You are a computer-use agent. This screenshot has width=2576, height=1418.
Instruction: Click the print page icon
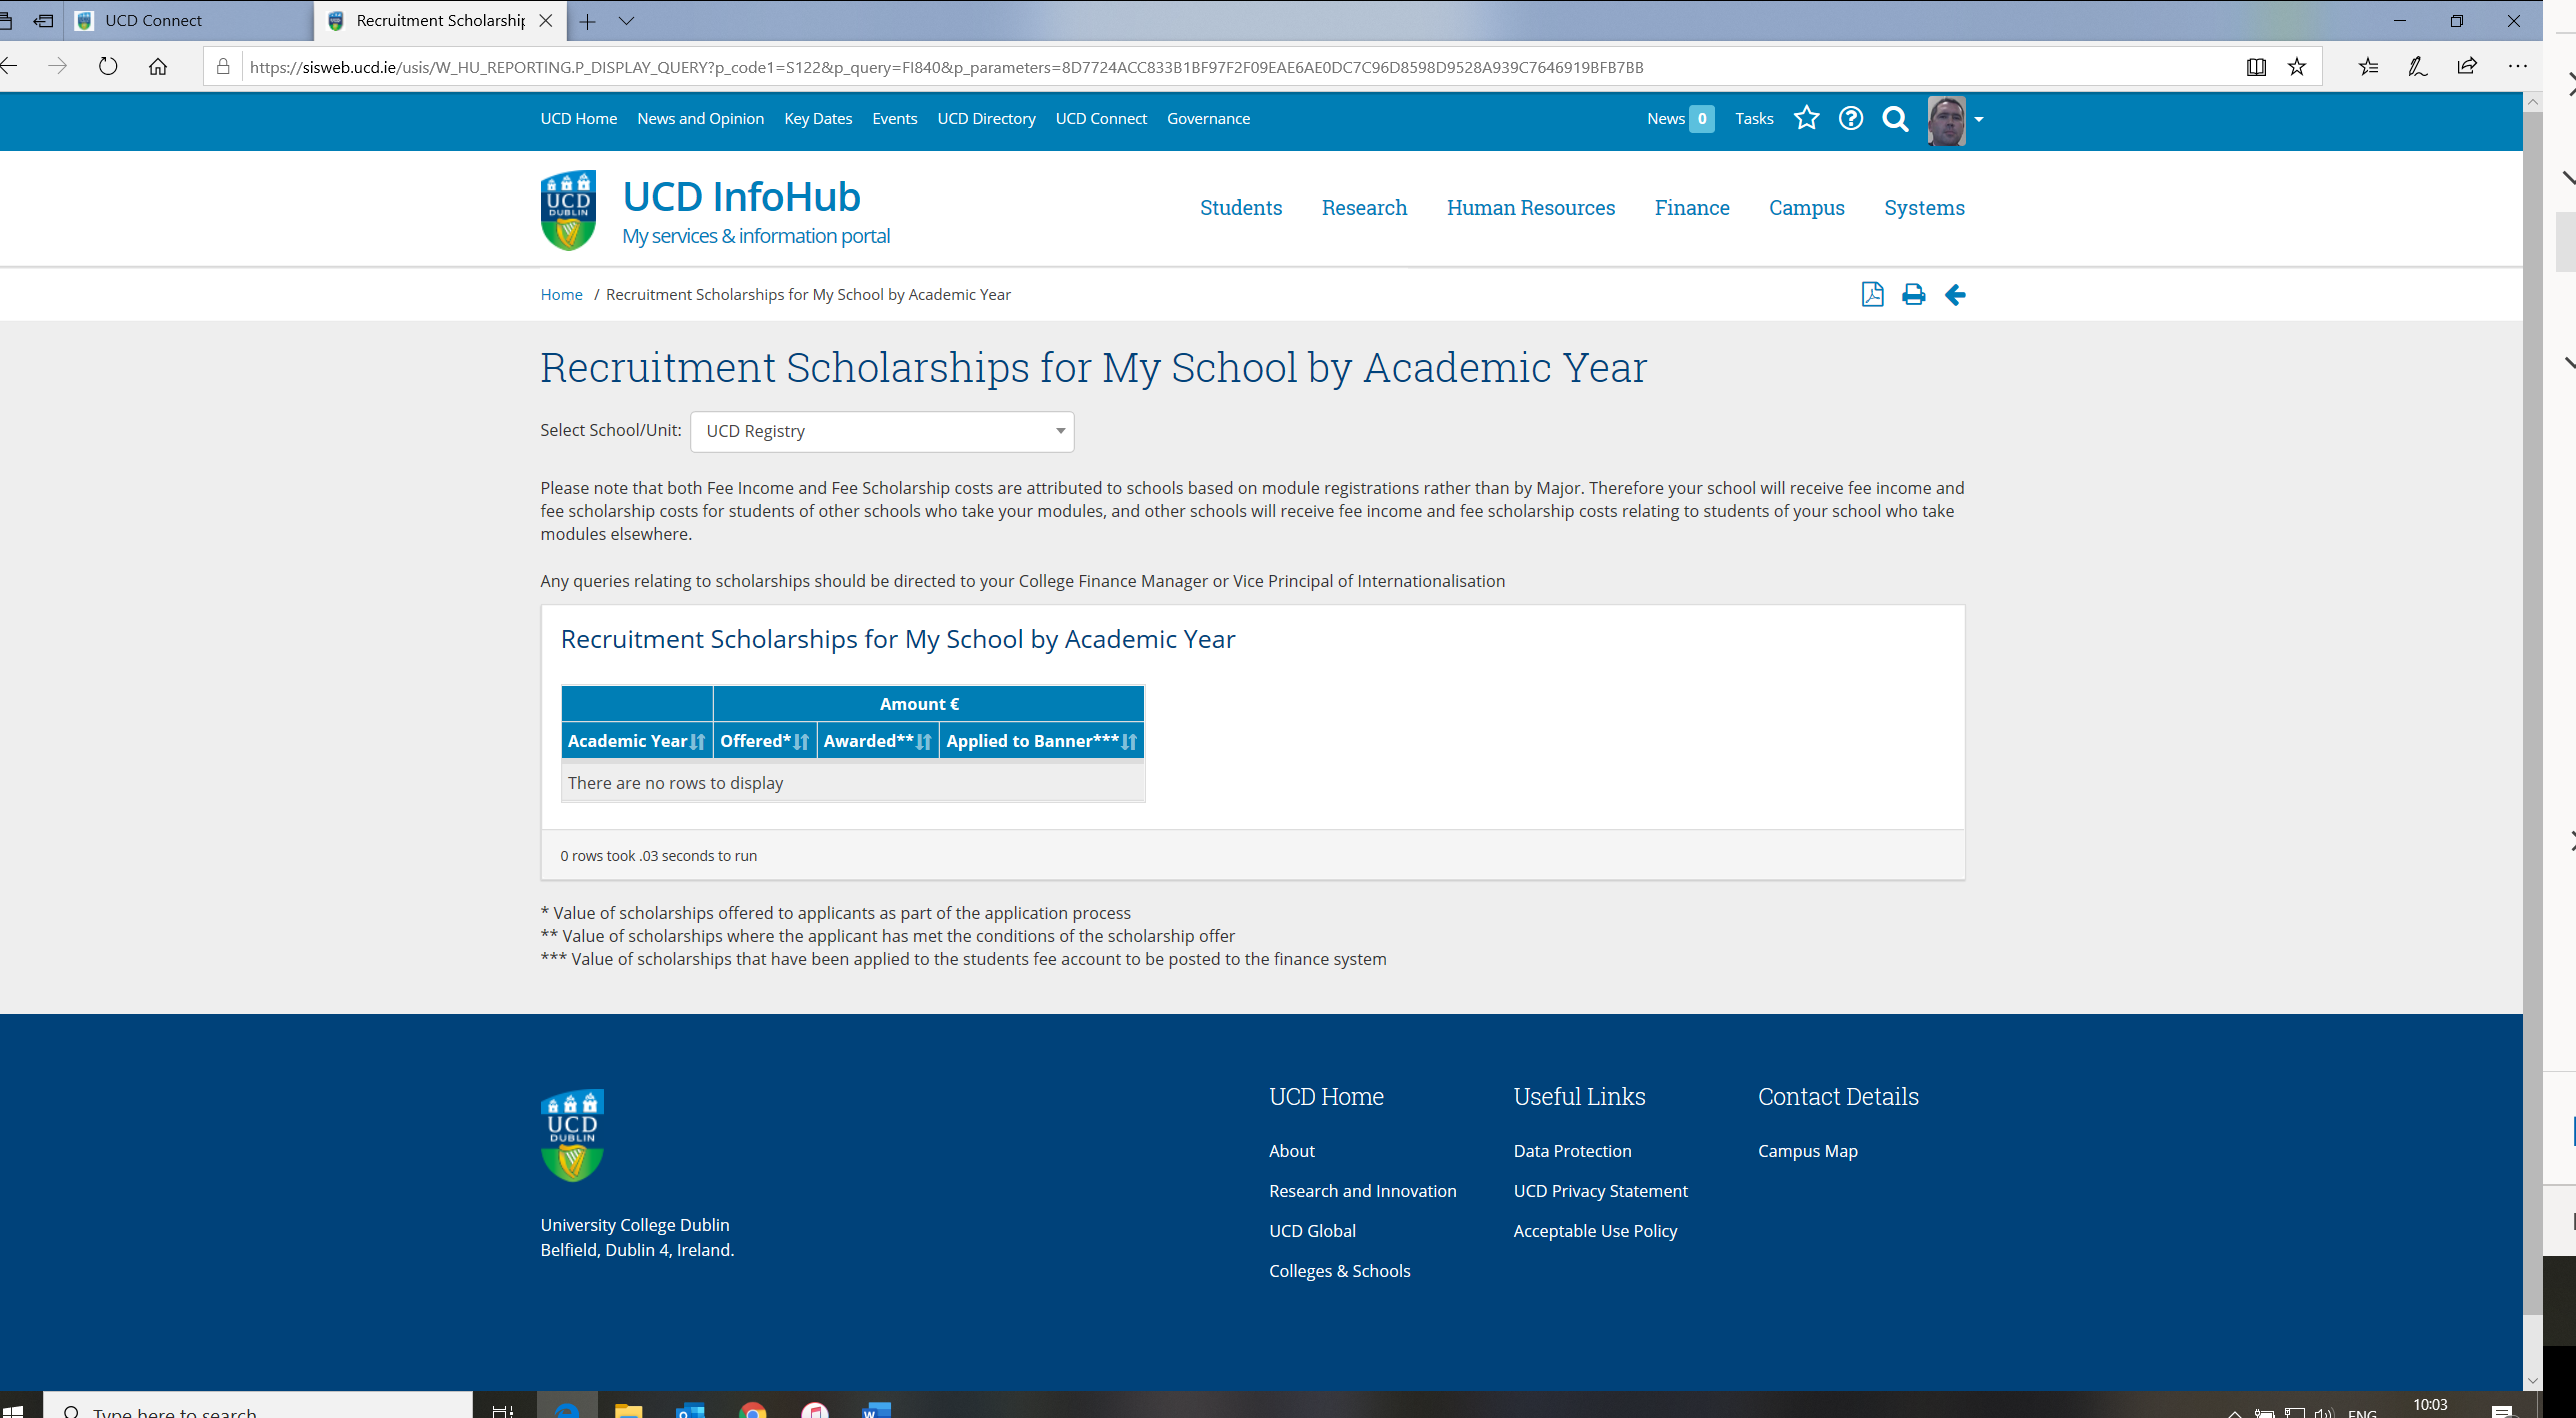pyautogui.click(x=1913, y=294)
